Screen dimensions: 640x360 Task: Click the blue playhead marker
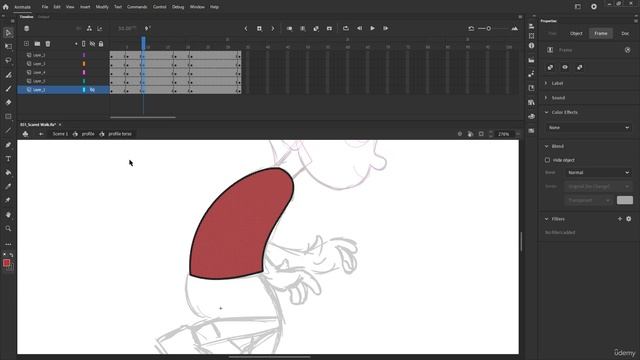[x=143, y=42]
